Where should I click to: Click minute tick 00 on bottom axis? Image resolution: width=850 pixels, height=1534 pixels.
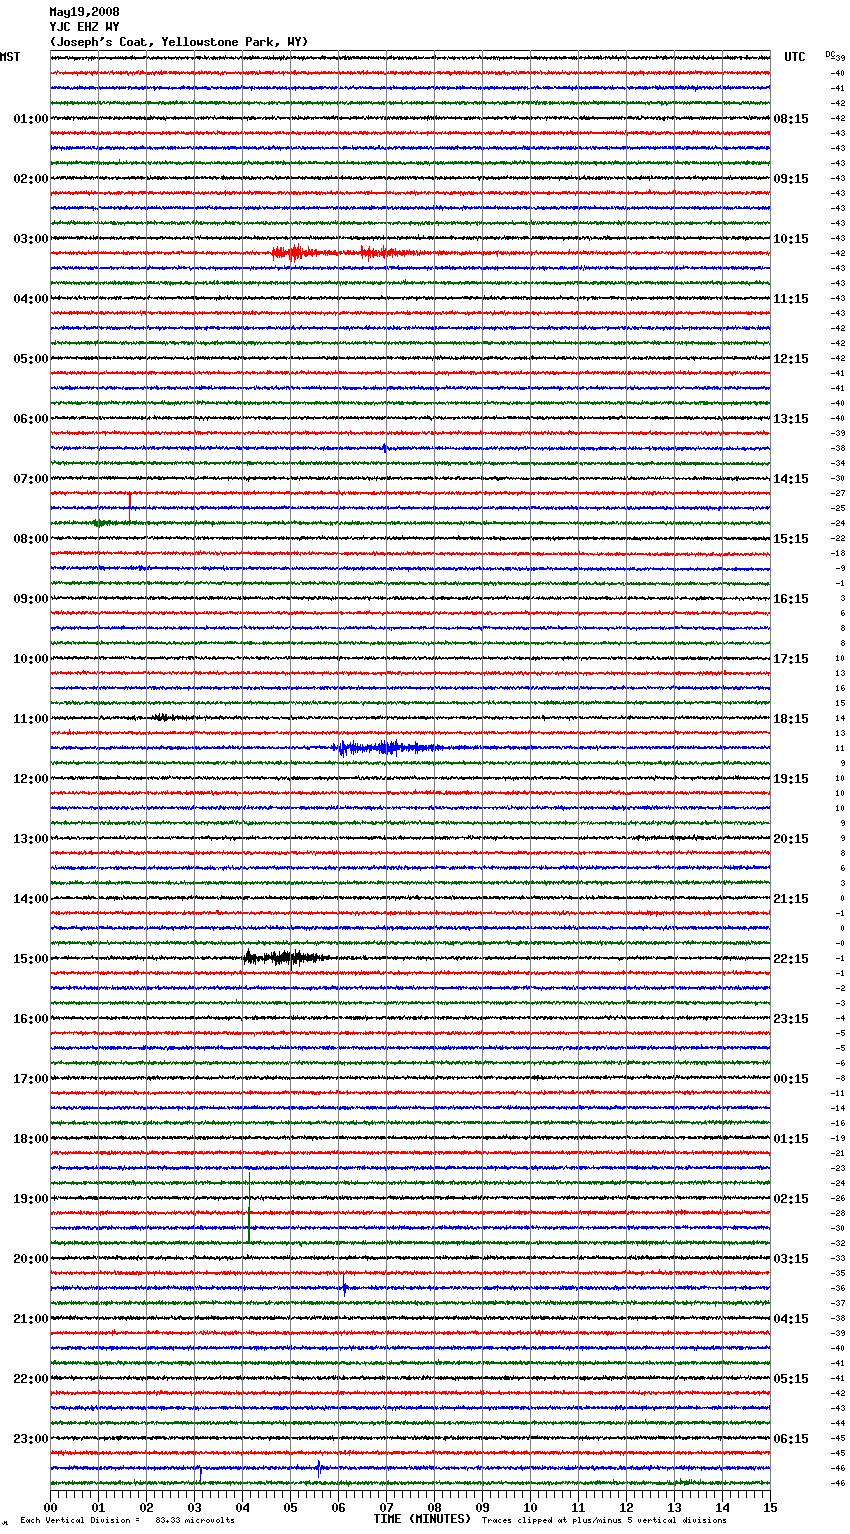(x=50, y=1507)
